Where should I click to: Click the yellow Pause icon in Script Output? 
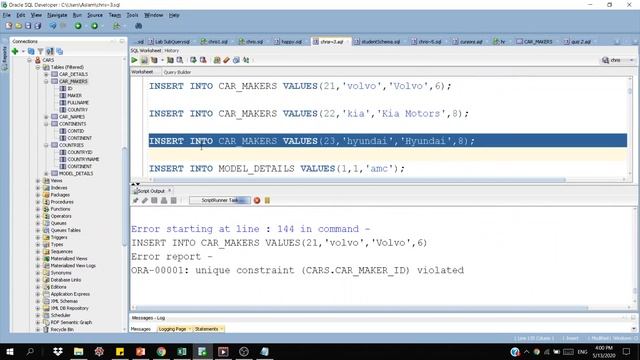pos(267,200)
